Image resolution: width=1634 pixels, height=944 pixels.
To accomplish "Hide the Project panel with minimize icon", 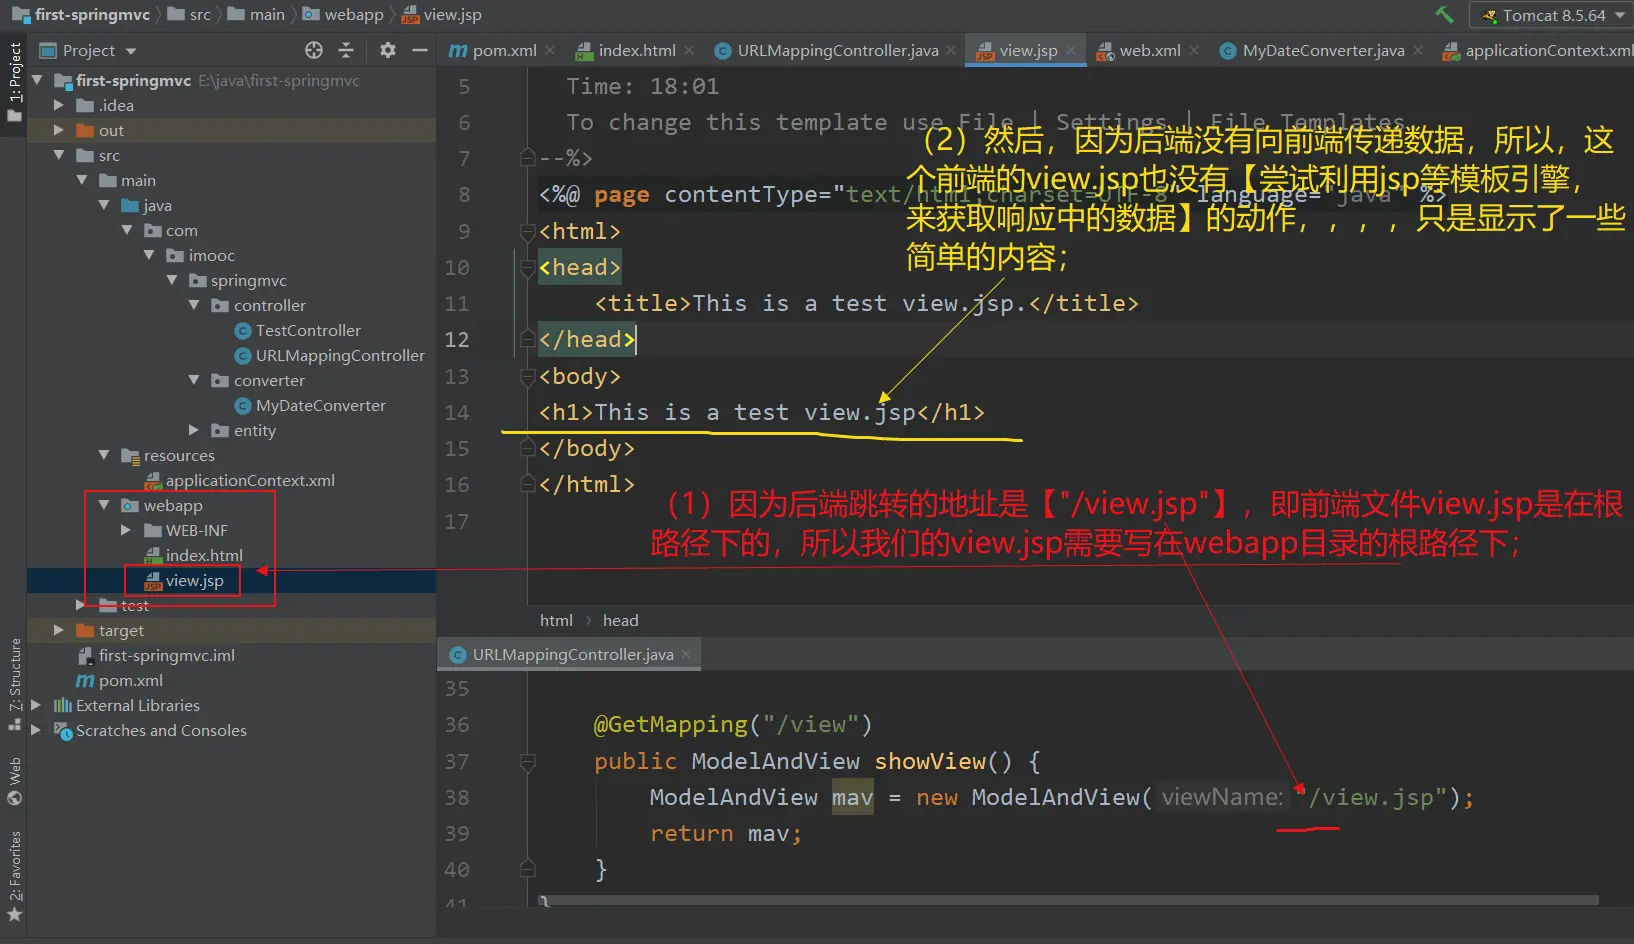I will 420,50.
